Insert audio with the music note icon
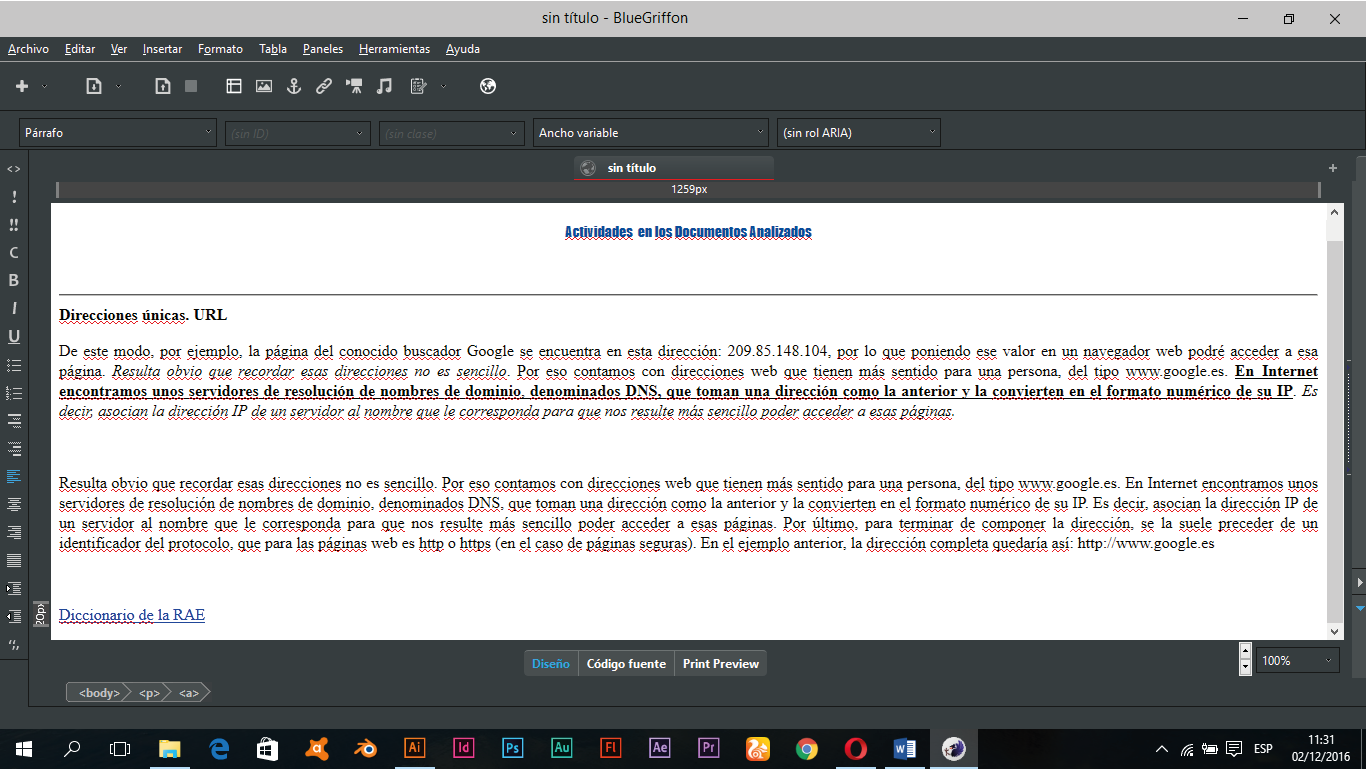 pyautogui.click(x=384, y=87)
